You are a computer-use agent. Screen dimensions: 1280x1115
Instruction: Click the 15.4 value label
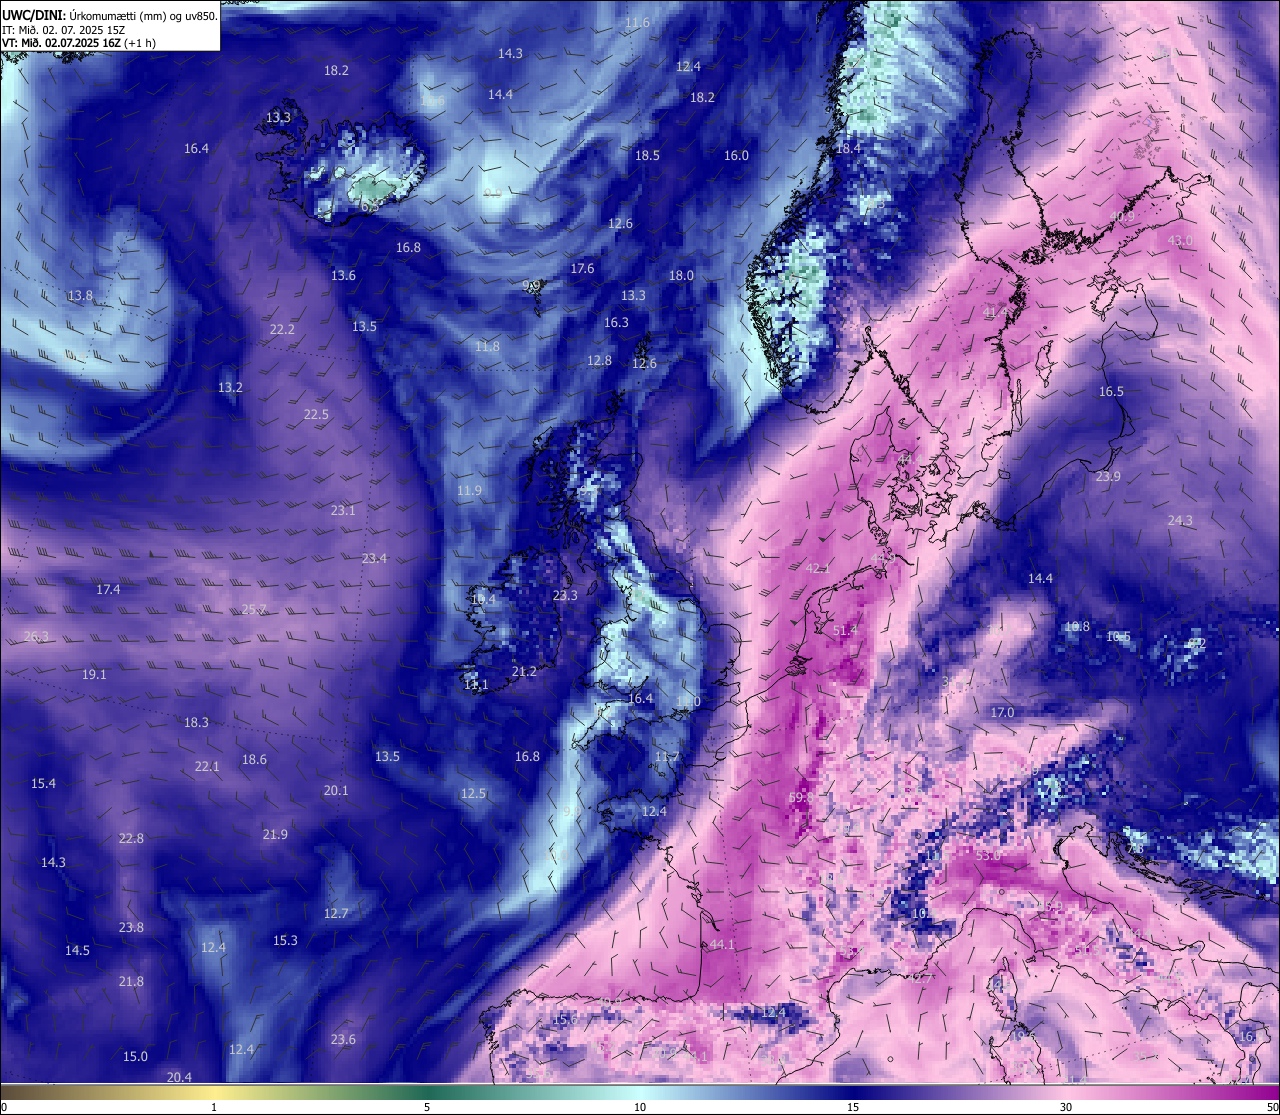43,783
